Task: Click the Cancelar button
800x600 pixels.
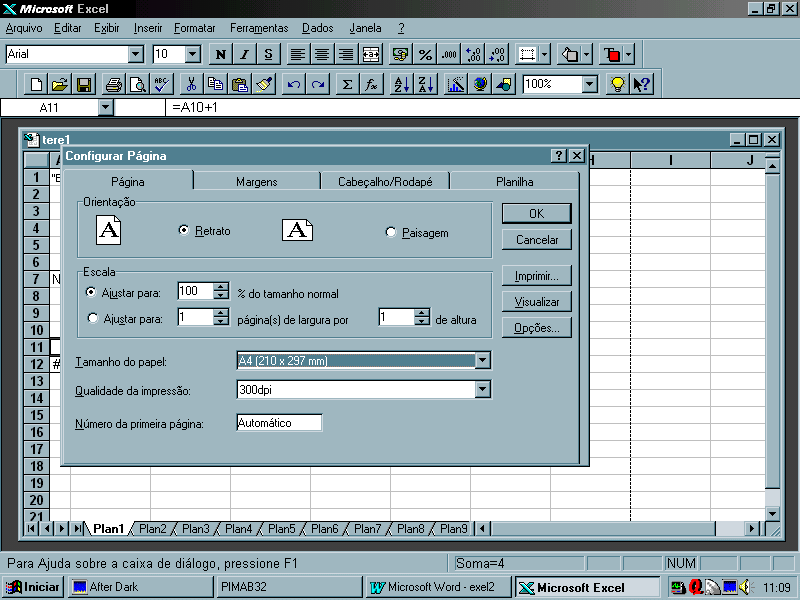Action: pyautogui.click(x=537, y=240)
